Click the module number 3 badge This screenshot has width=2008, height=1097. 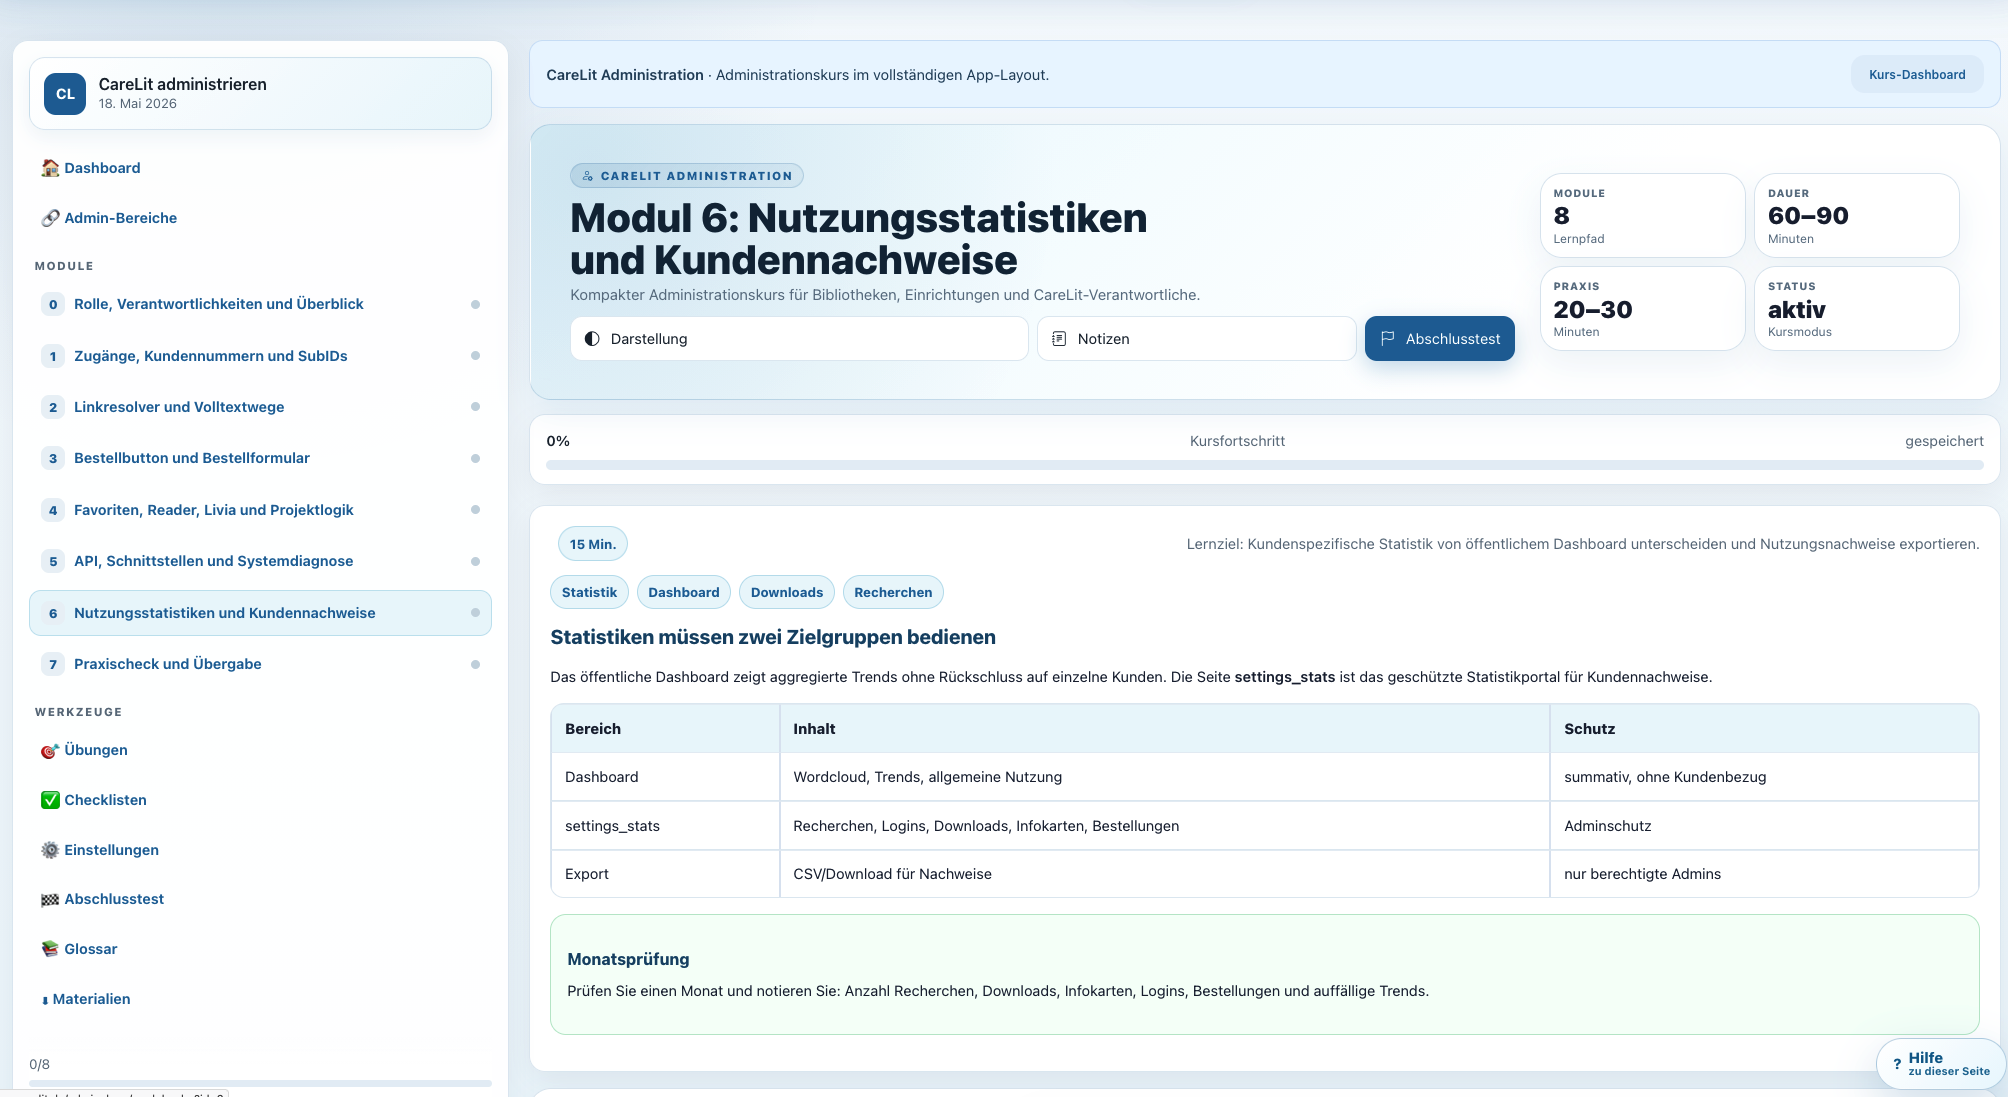pos(53,458)
